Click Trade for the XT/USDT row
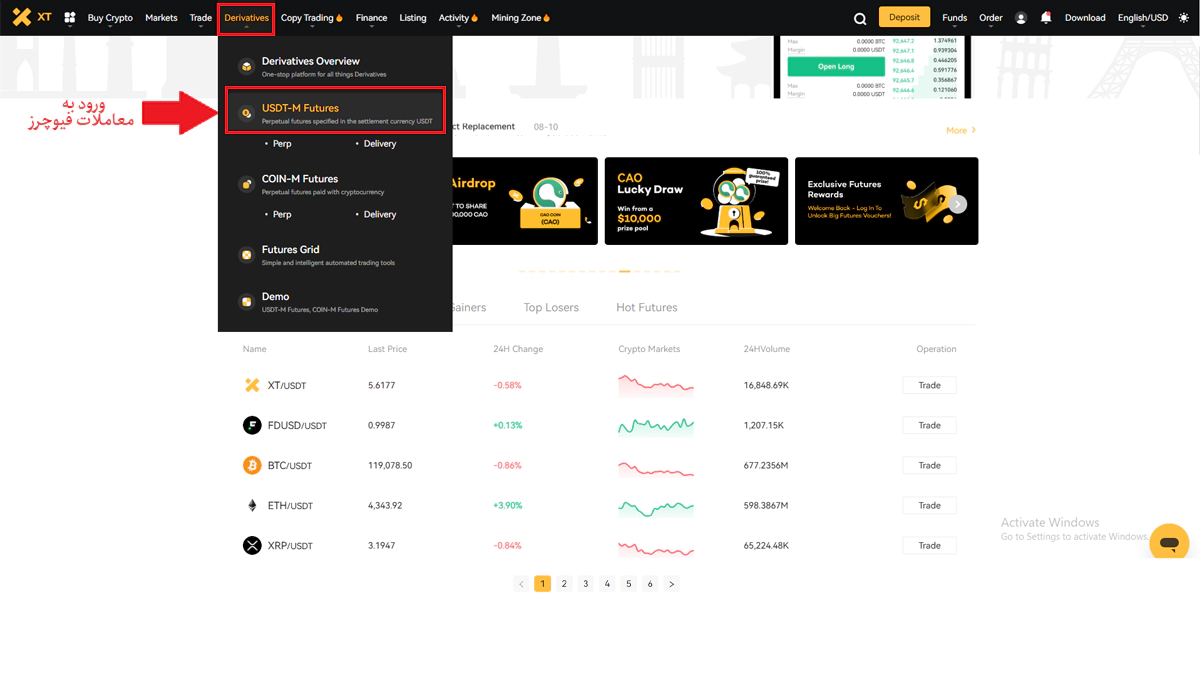 click(x=930, y=385)
